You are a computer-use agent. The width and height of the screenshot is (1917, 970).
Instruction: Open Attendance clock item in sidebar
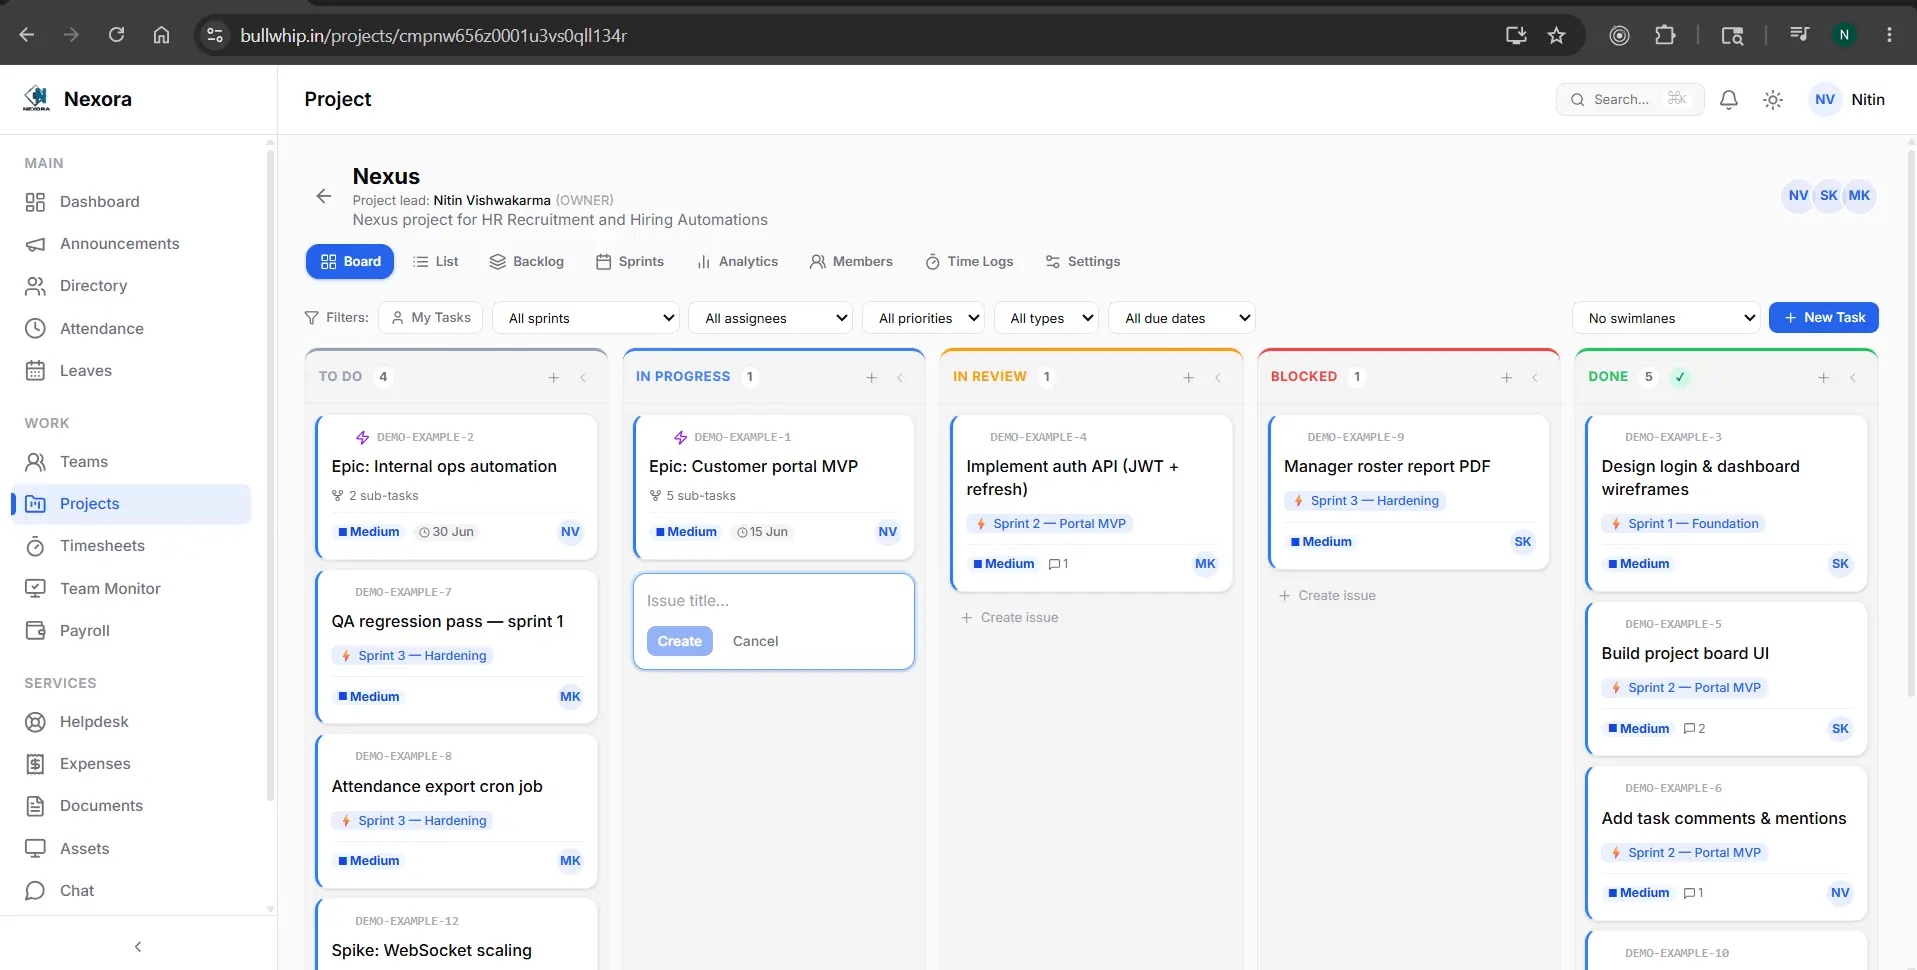point(131,328)
